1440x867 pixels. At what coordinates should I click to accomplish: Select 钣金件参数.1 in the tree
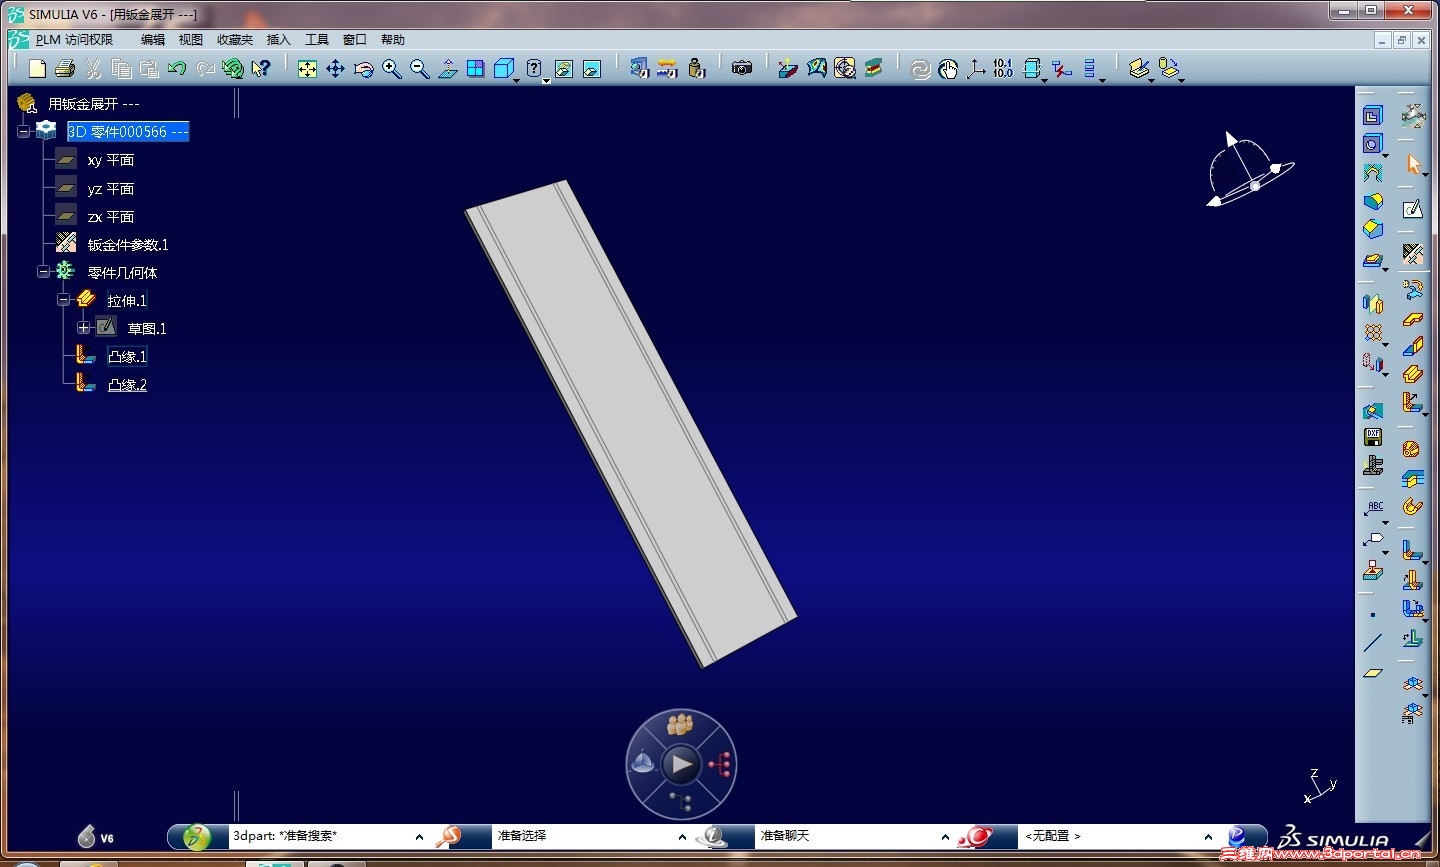(128, 245)
